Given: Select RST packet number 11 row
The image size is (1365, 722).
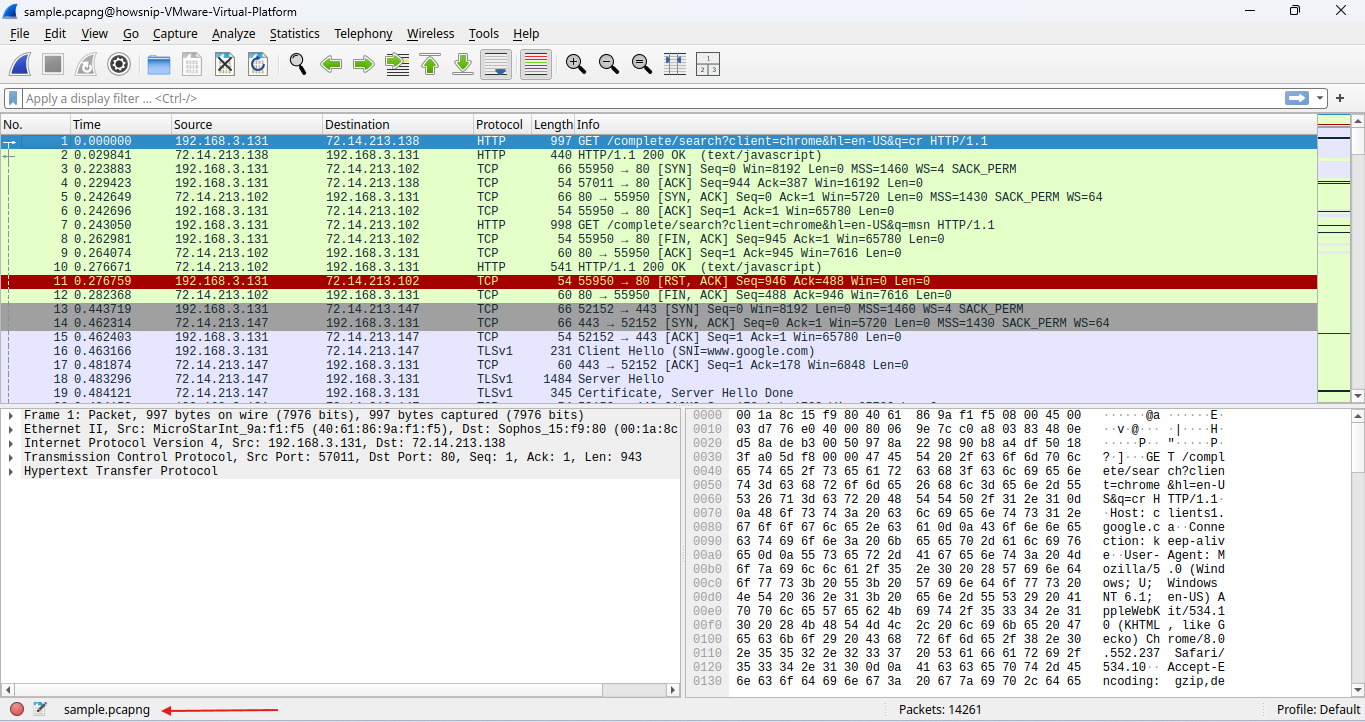Looking at the screenshot, I should click(658, 282).
